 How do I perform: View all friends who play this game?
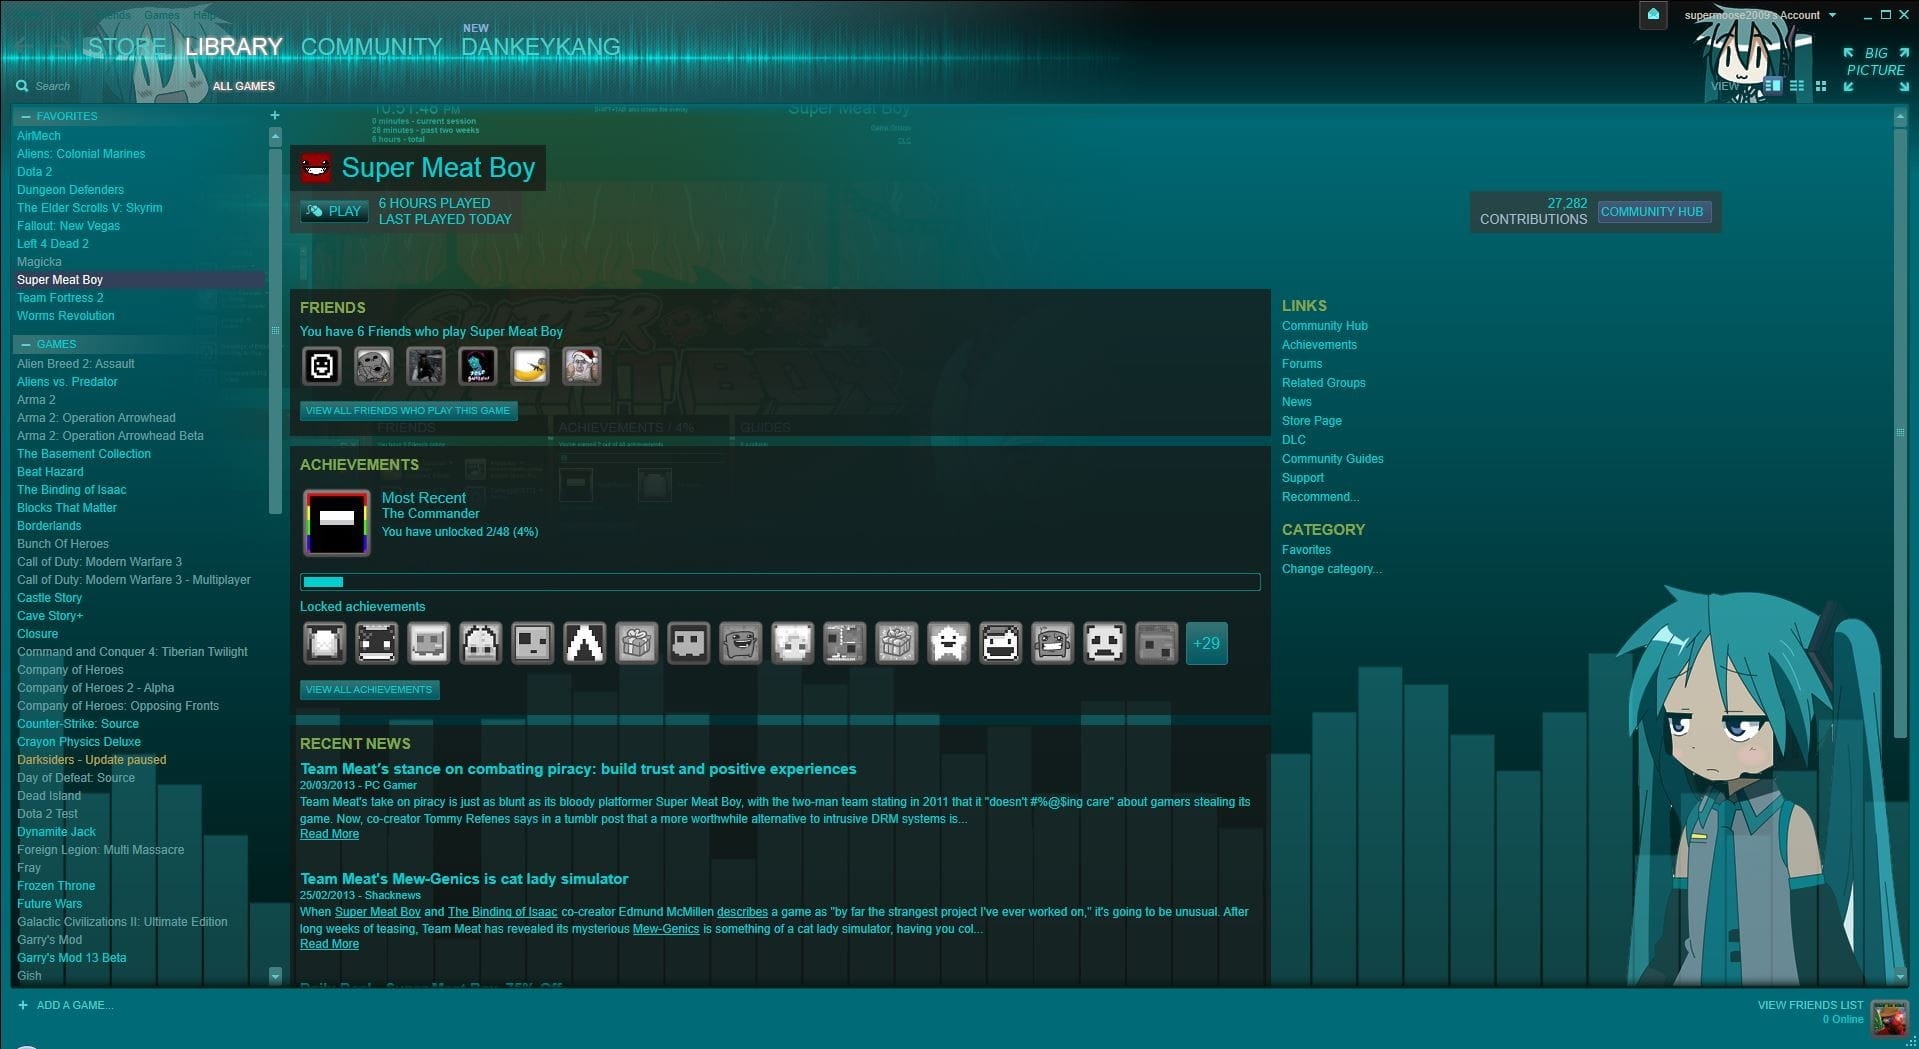[408, 410]
